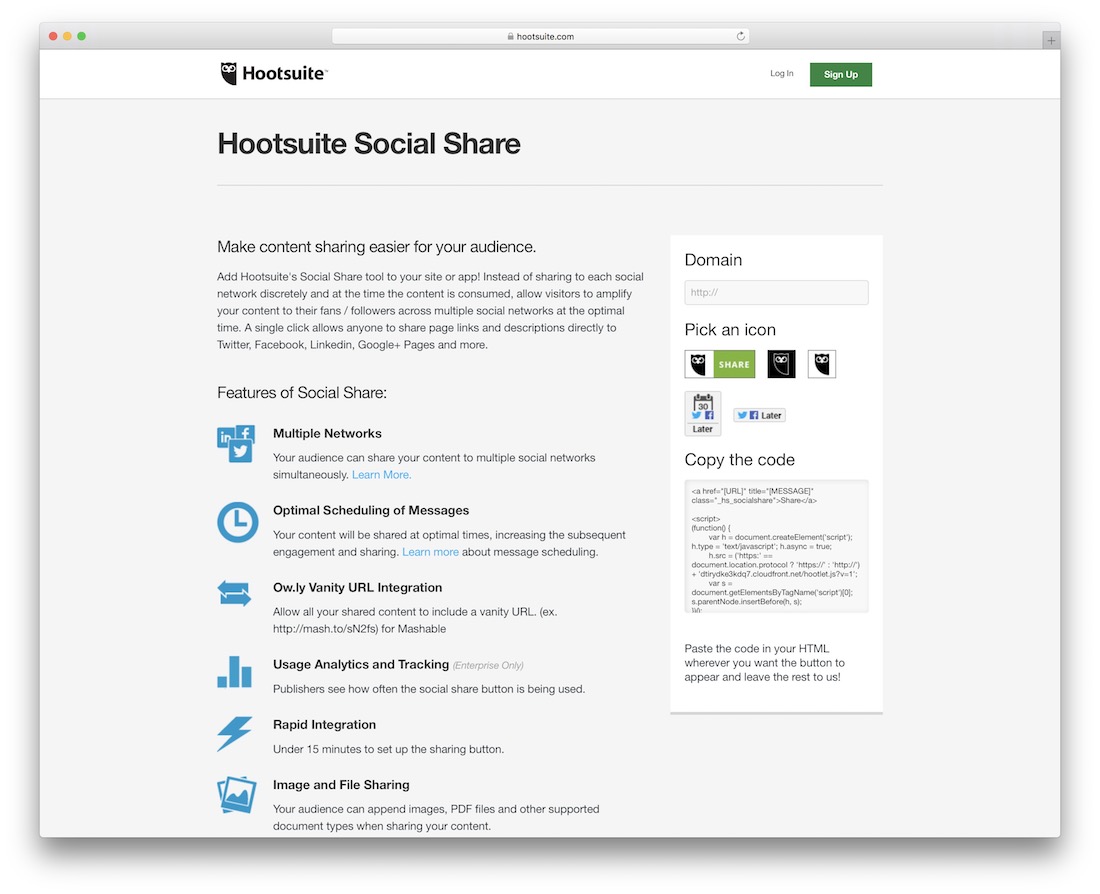Open Learn more link about message scheduling
The image size is (1100, 894).
pyautogui.click(x=430, y=552)
